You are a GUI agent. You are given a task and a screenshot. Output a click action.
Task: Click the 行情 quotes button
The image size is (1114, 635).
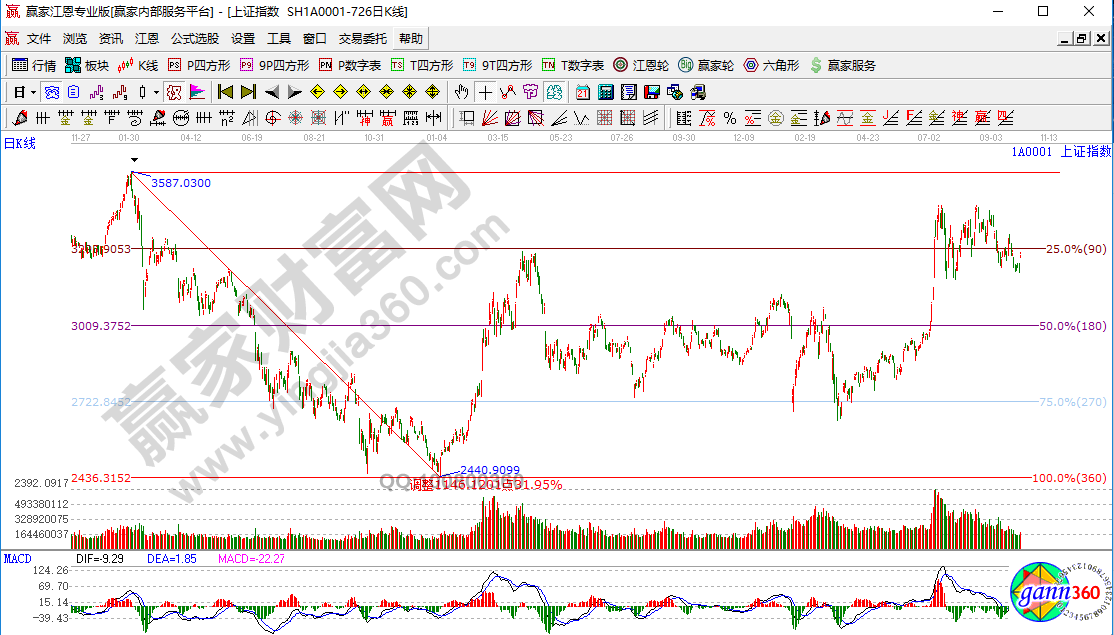(x=34, y=65)
